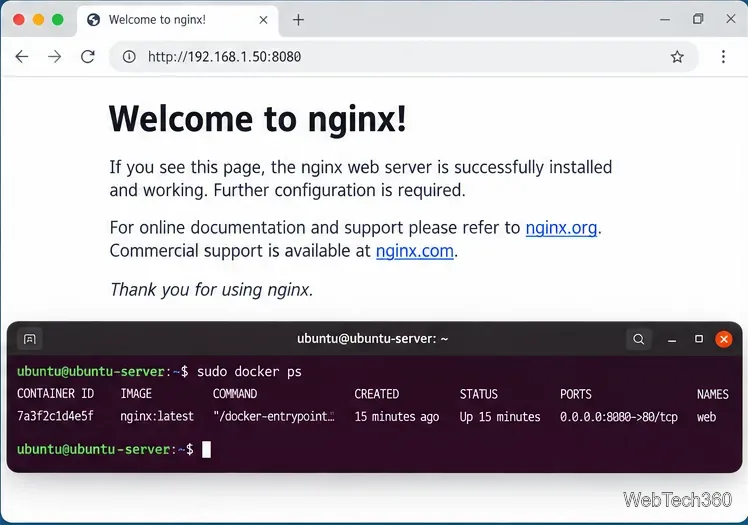748x525 pixels.
Task: Click container ID 7a3f2c1d4e5f
Action: pyautogui.click(x=55, y=416)
